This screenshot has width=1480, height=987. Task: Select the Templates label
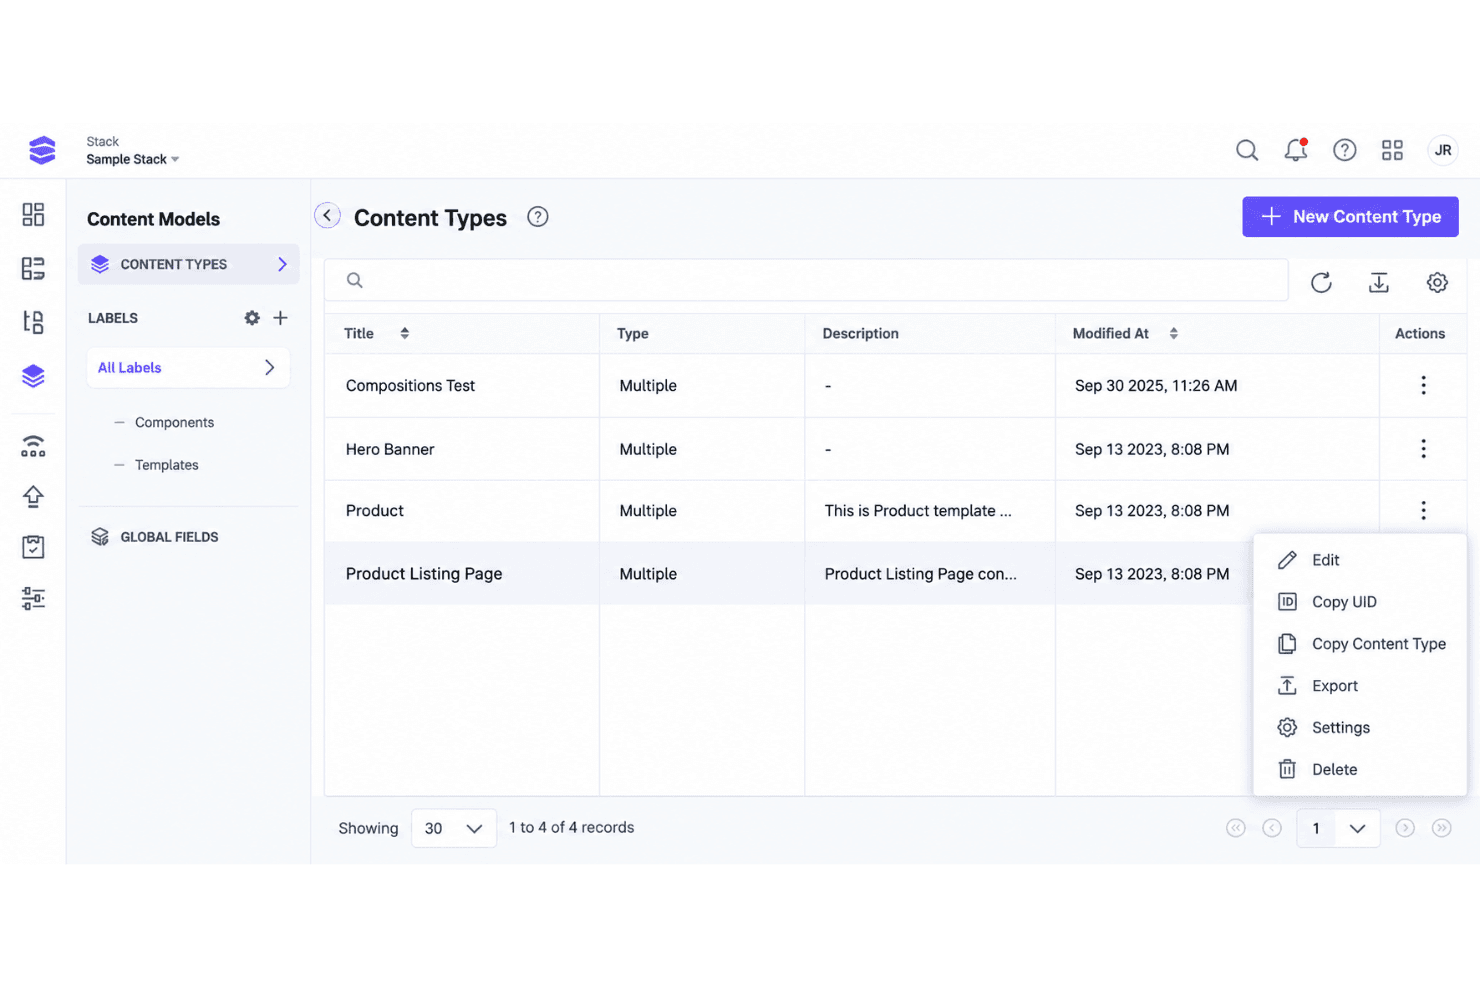(x=166, y=465)
